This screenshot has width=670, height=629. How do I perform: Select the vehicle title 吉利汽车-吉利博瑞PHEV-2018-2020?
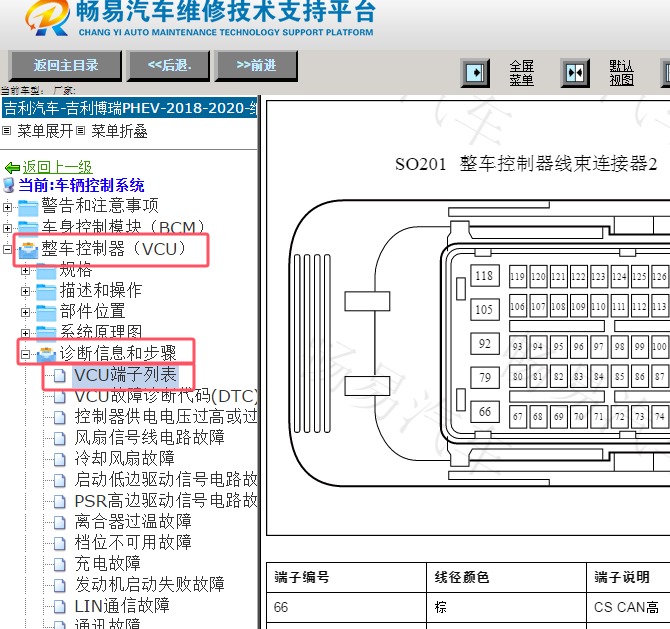(129, 108)
